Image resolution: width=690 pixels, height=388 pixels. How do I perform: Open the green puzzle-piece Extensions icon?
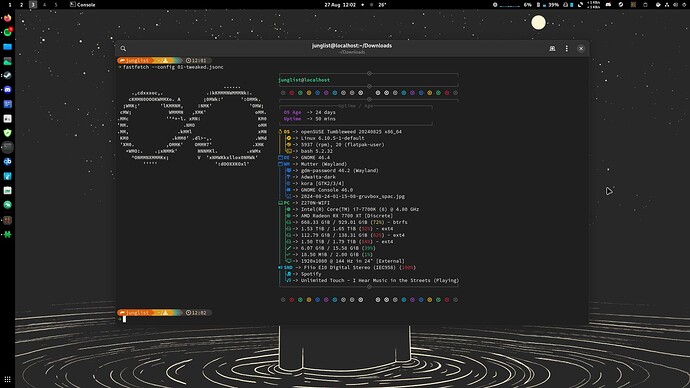coord(7,234)
